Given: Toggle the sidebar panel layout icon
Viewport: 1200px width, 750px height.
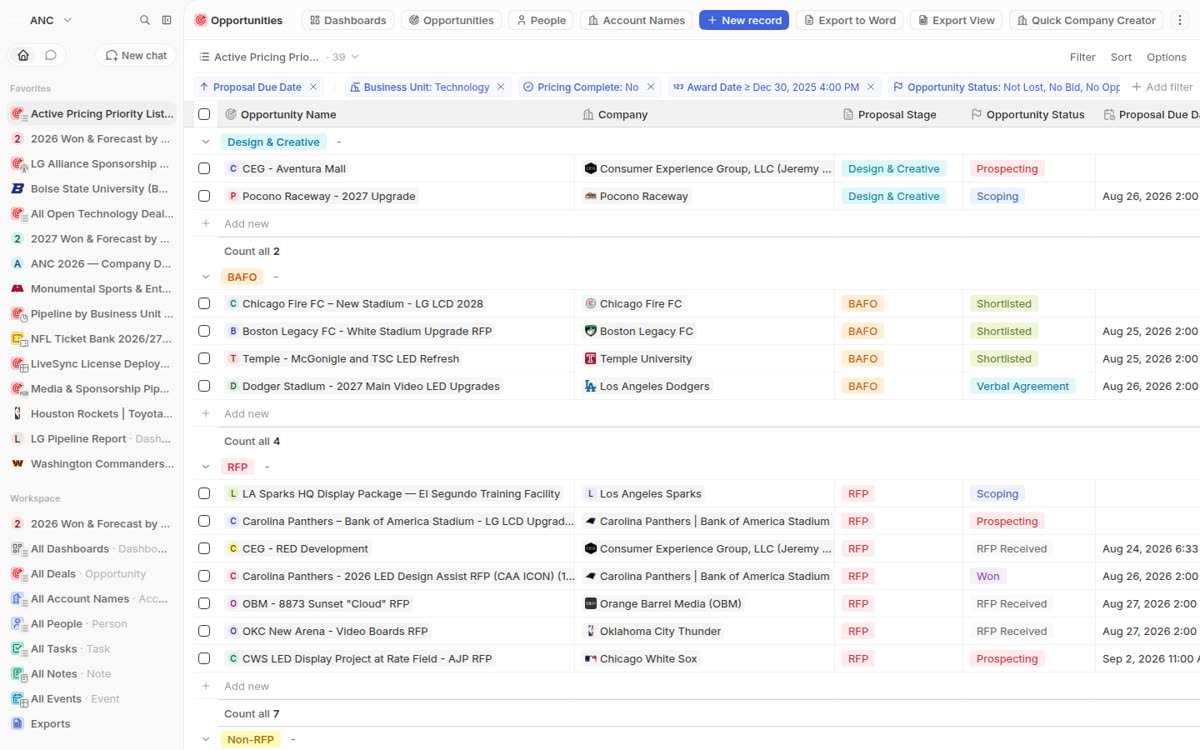Looking at the screenshot, I should tap(167, 20).
